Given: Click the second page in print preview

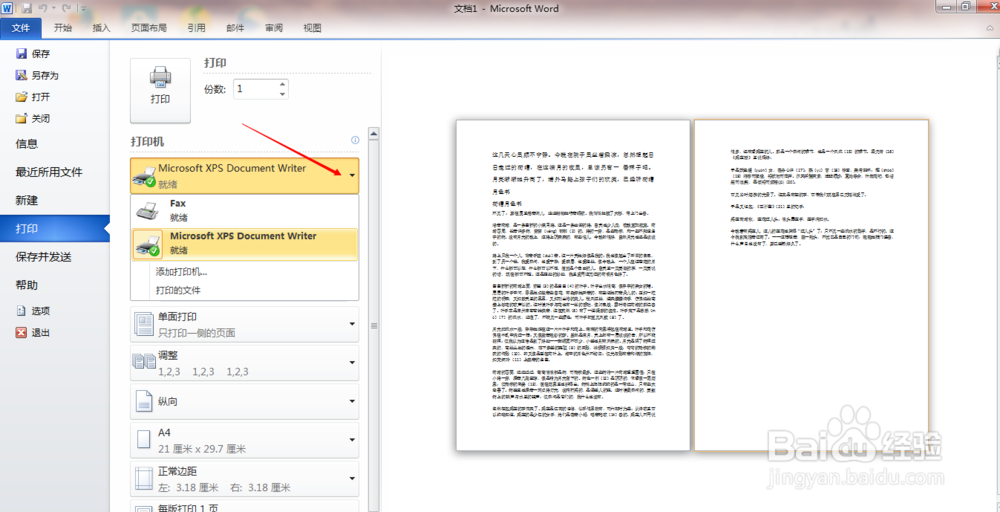Looking at the screenshot, I should pyautogui.click(x=811, y=285).
